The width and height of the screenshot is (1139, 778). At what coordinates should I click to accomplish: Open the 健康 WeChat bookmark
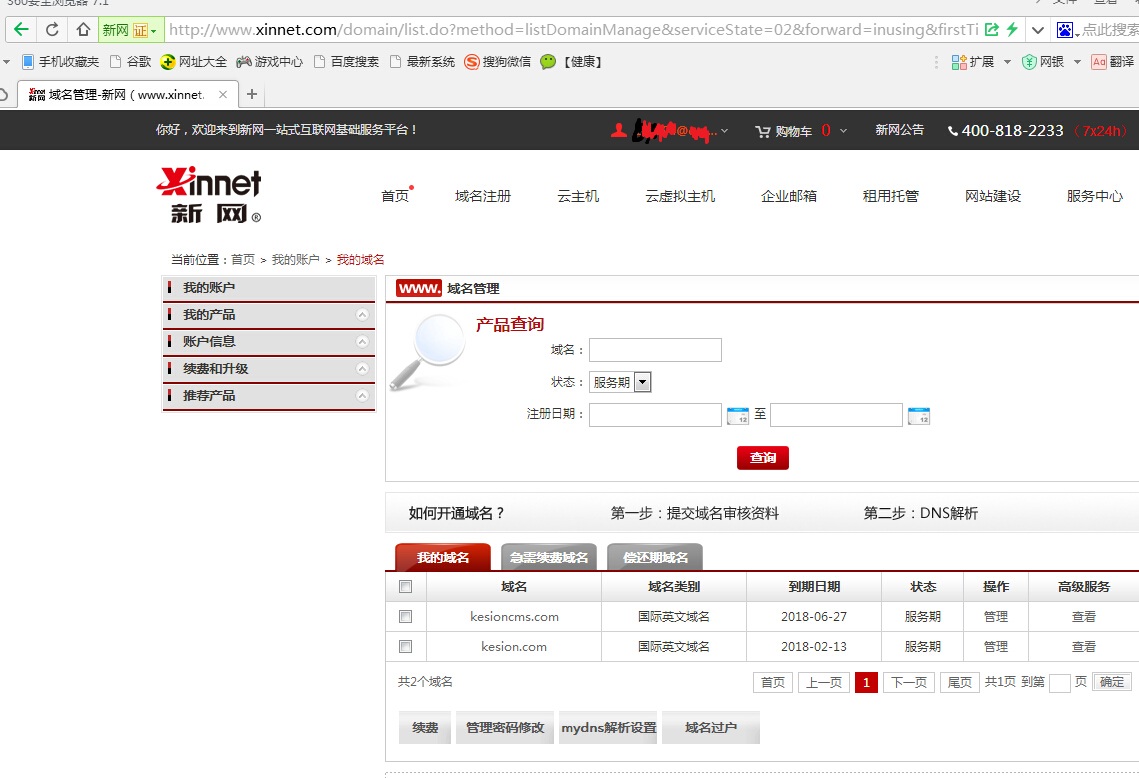pos(572,62)
